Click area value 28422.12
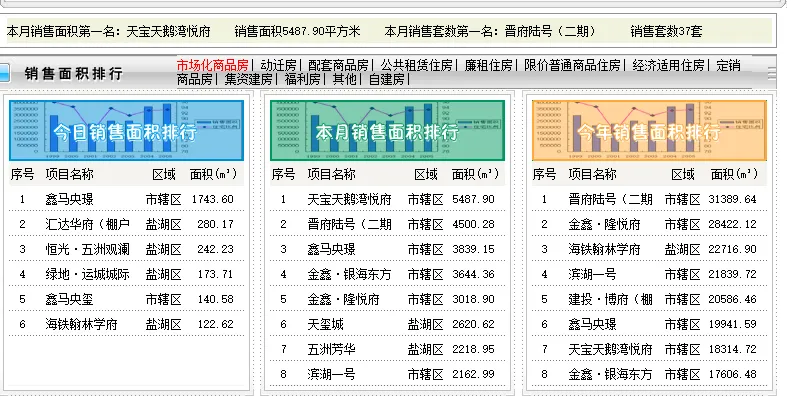The image size is (791, 405). coord(732,224)
